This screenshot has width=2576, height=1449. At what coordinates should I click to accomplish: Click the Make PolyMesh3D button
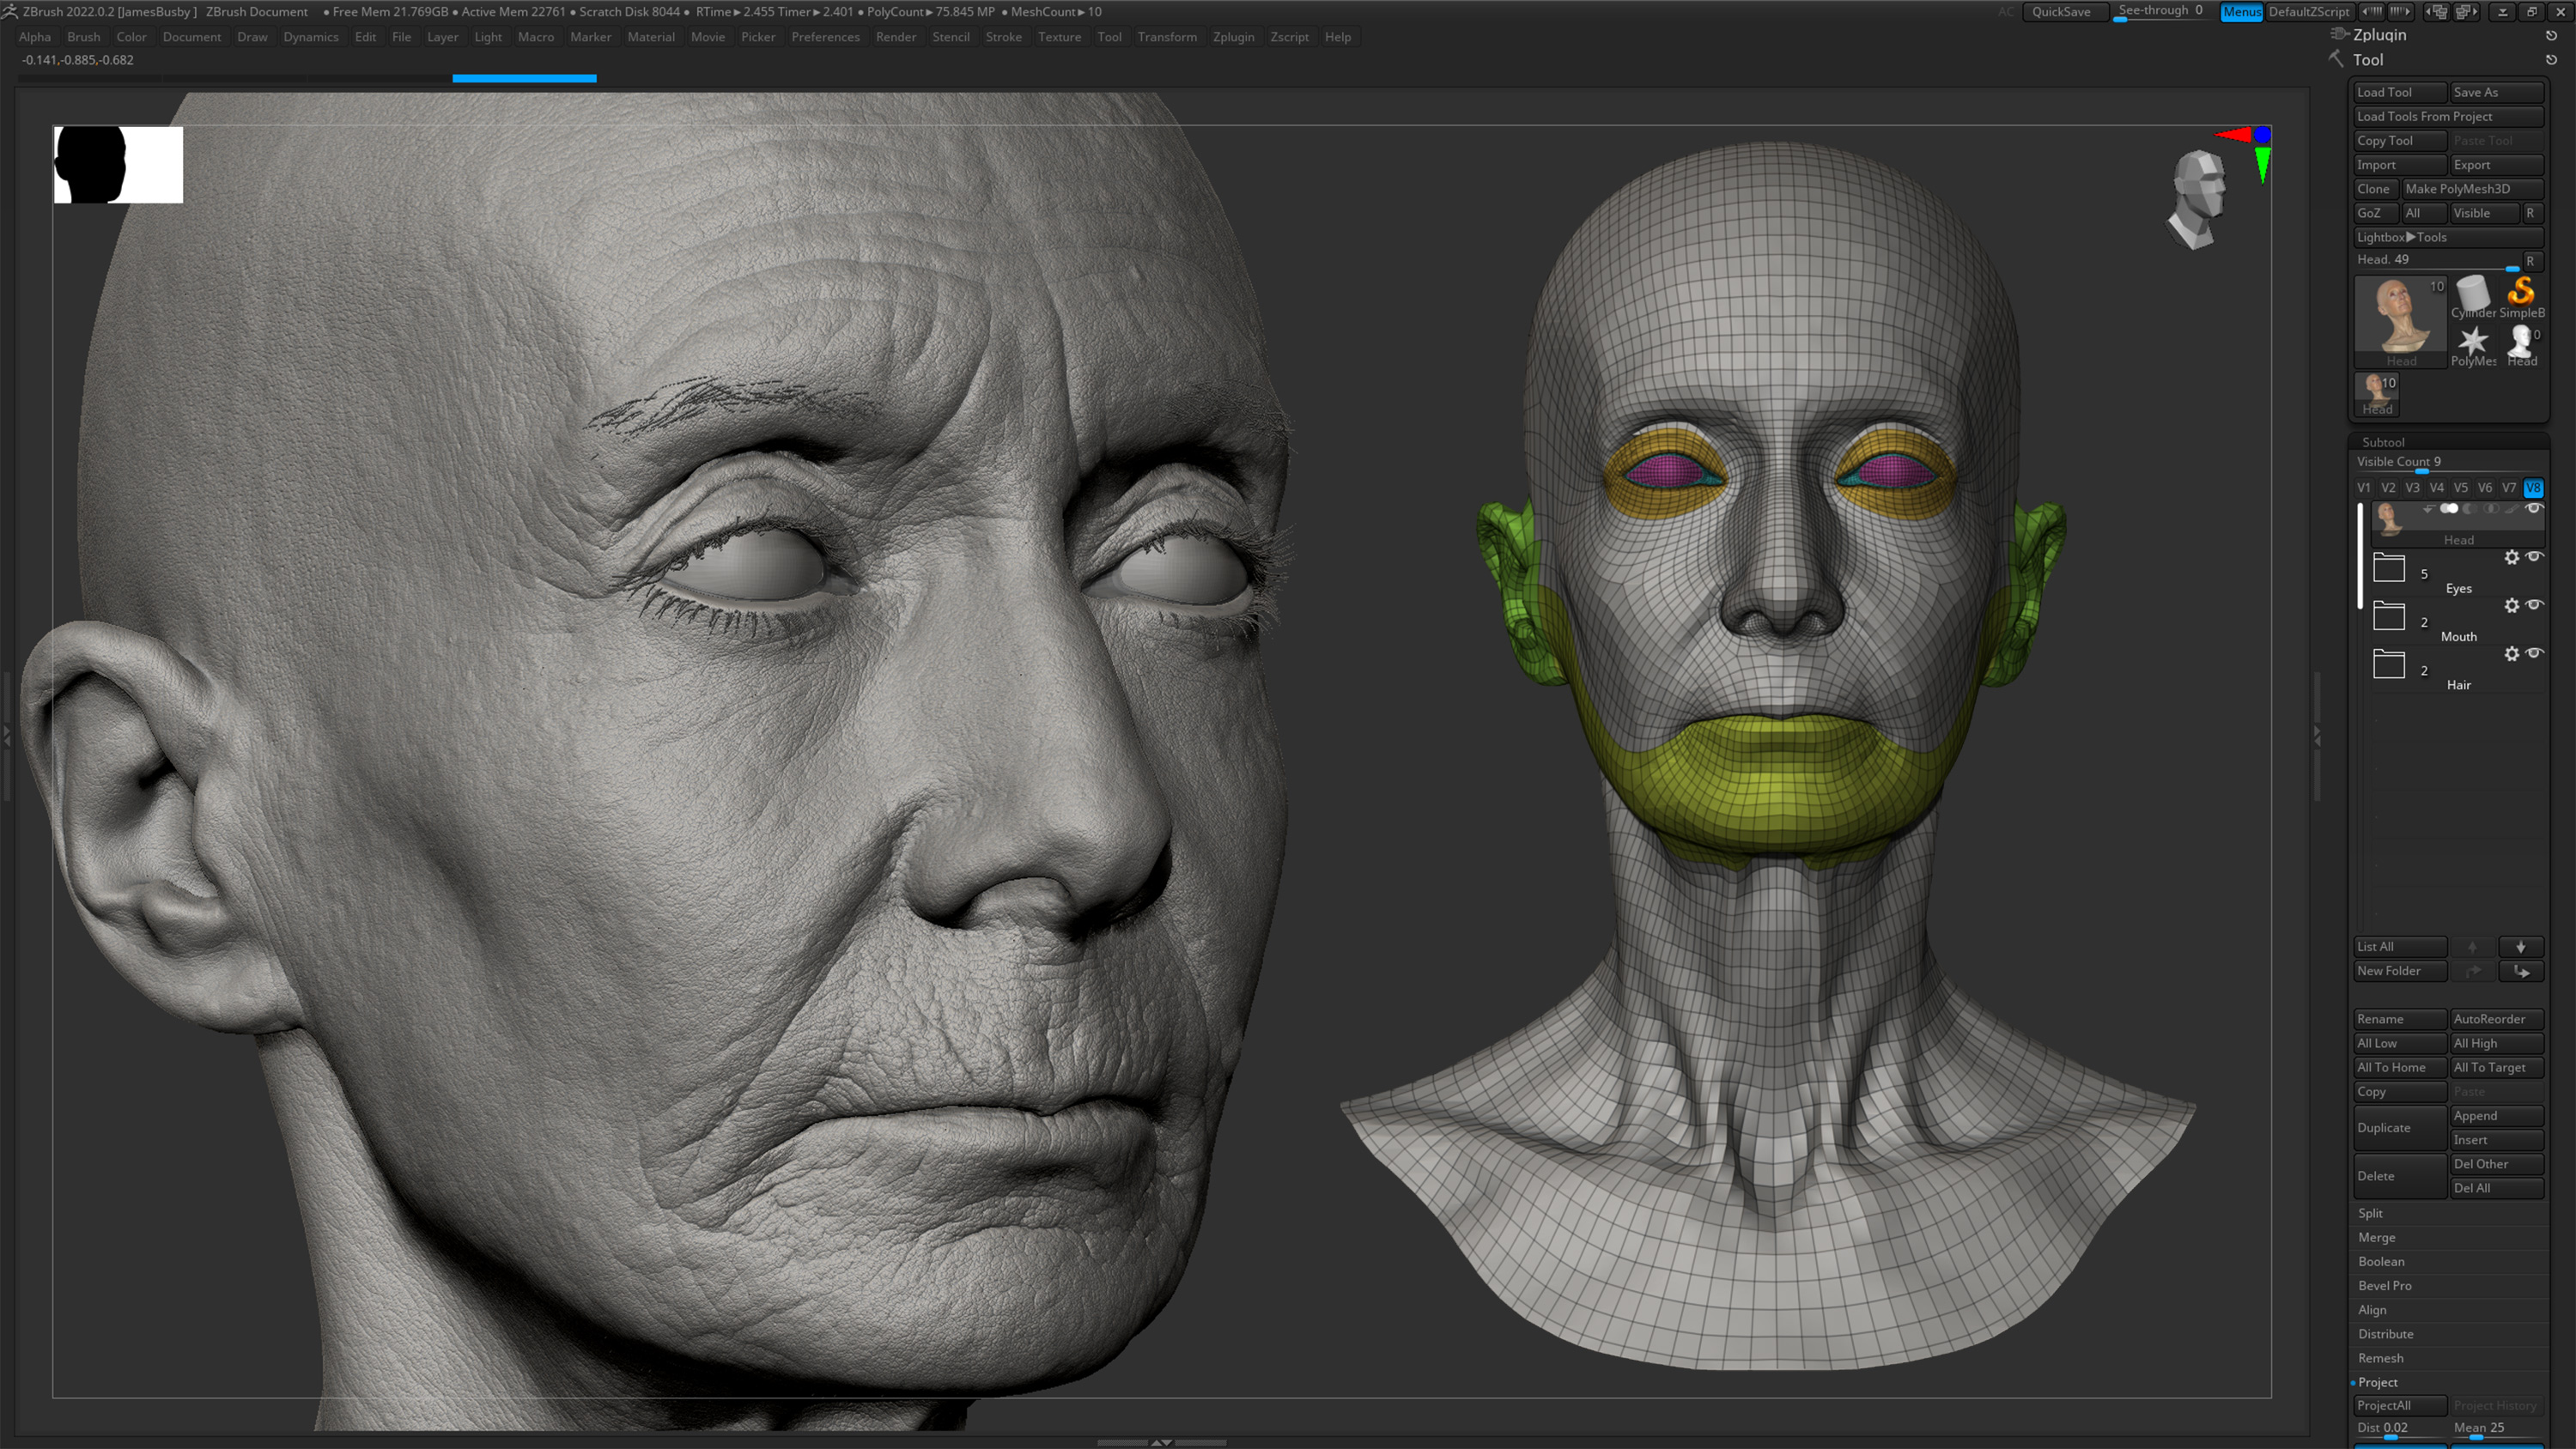pos(2459,189)
